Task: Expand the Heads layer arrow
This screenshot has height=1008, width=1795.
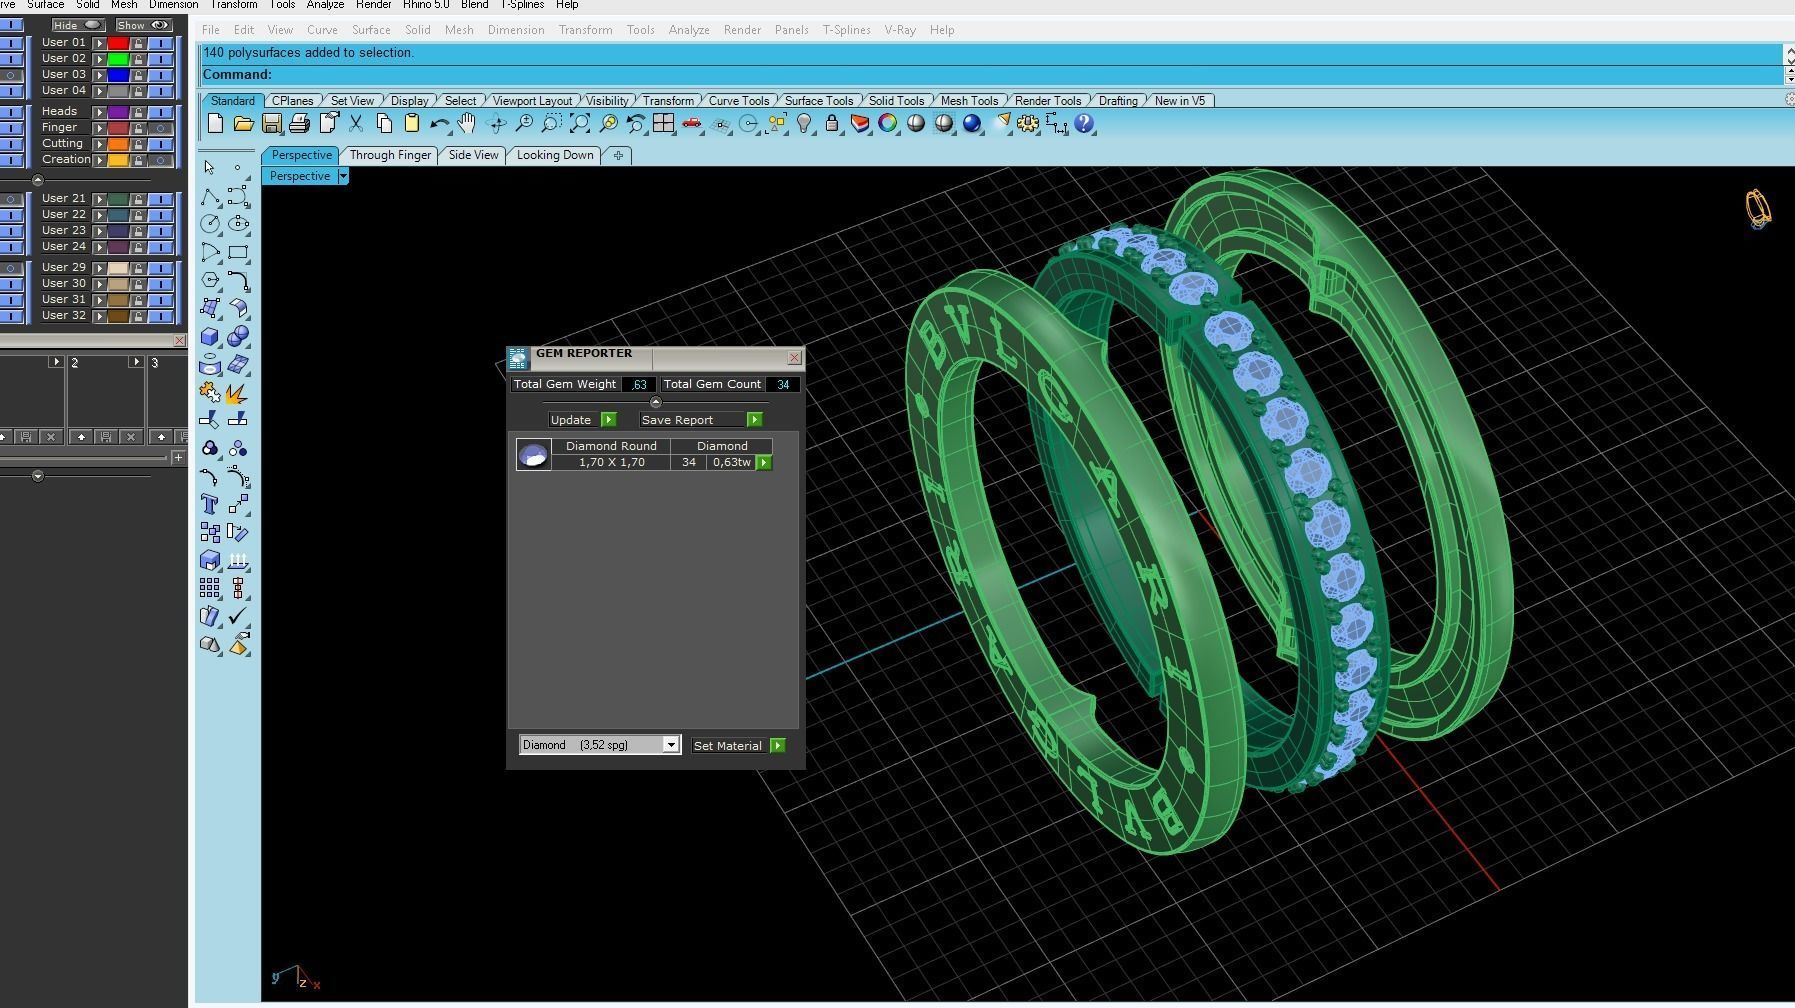Action: point(100,112)
